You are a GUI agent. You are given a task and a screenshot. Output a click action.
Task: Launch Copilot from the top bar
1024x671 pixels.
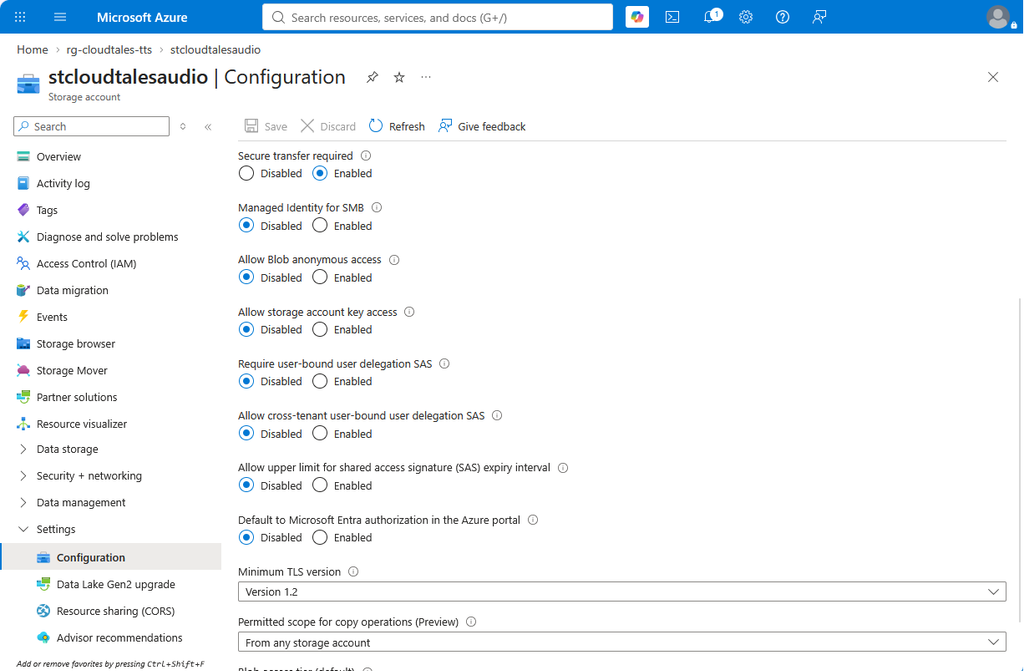click(x=637, y=17)
